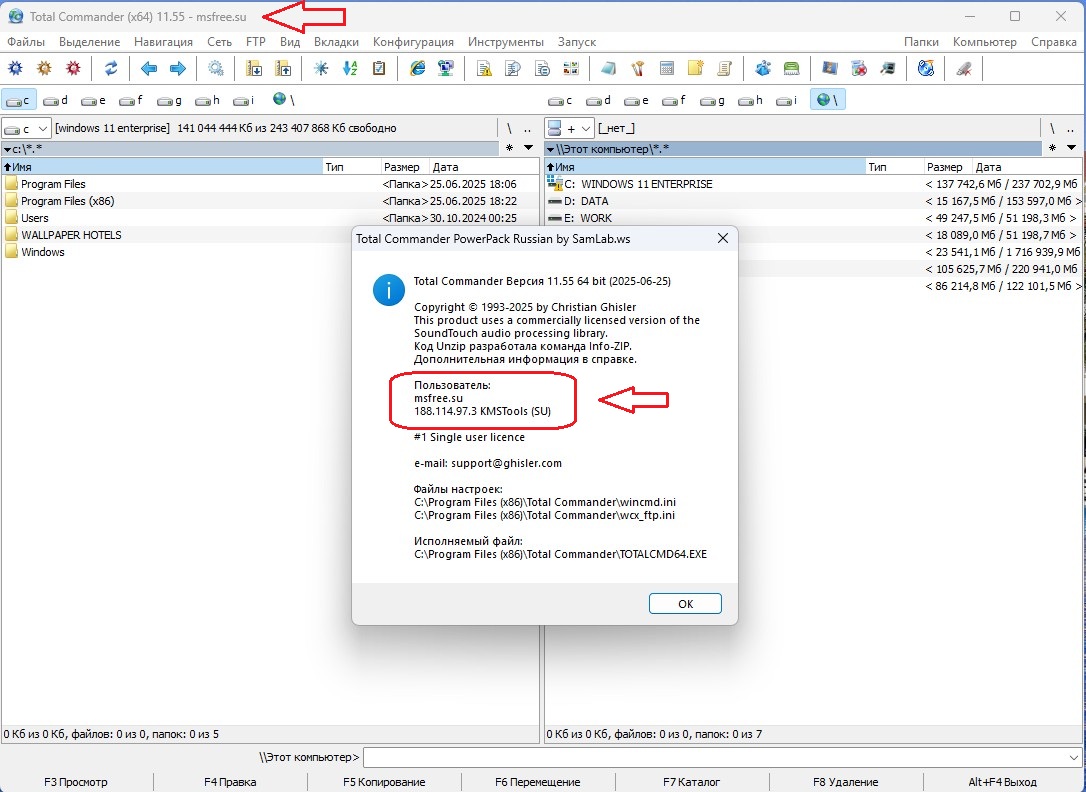The image size is (1086, 792).
Task: Launch the calculator toolbar icon
Action: pos(667,69)
